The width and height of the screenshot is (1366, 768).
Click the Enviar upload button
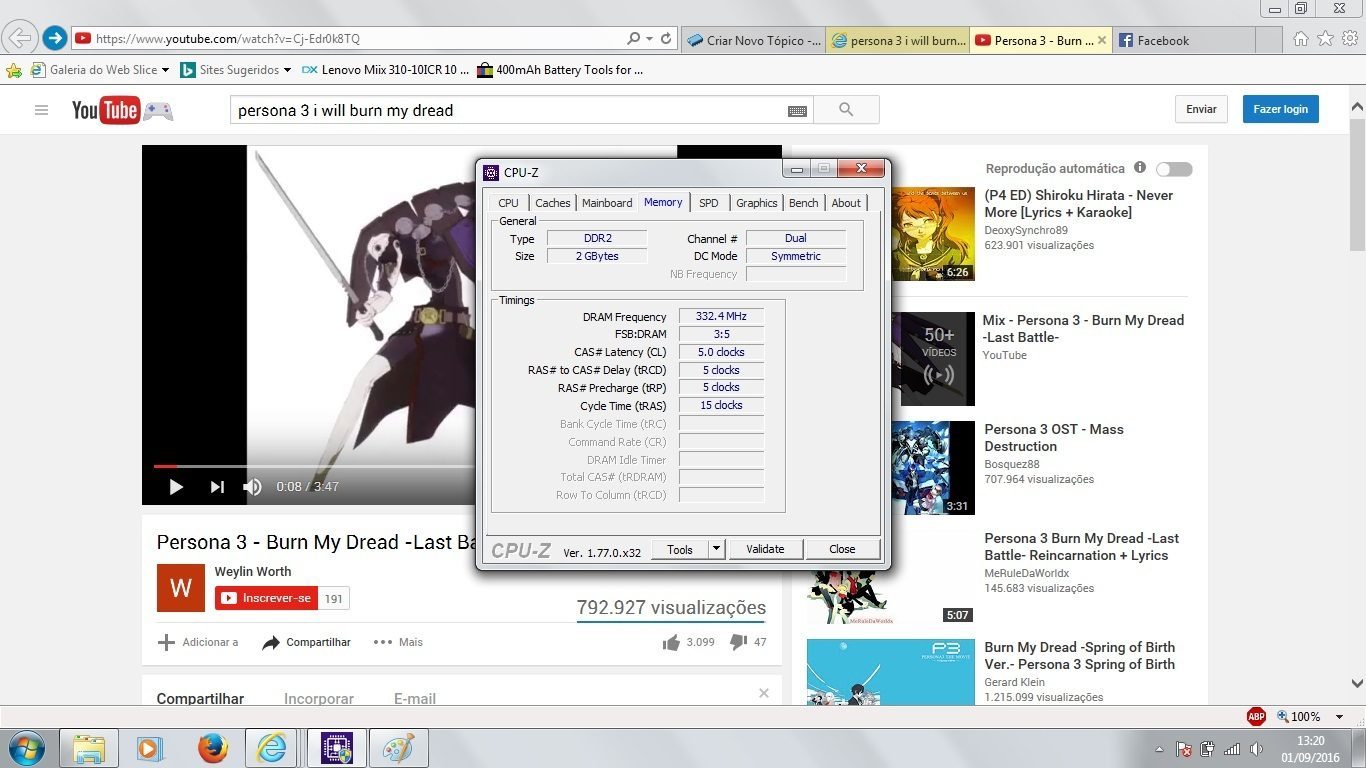pyautogui.click(x=1201, y=109)
